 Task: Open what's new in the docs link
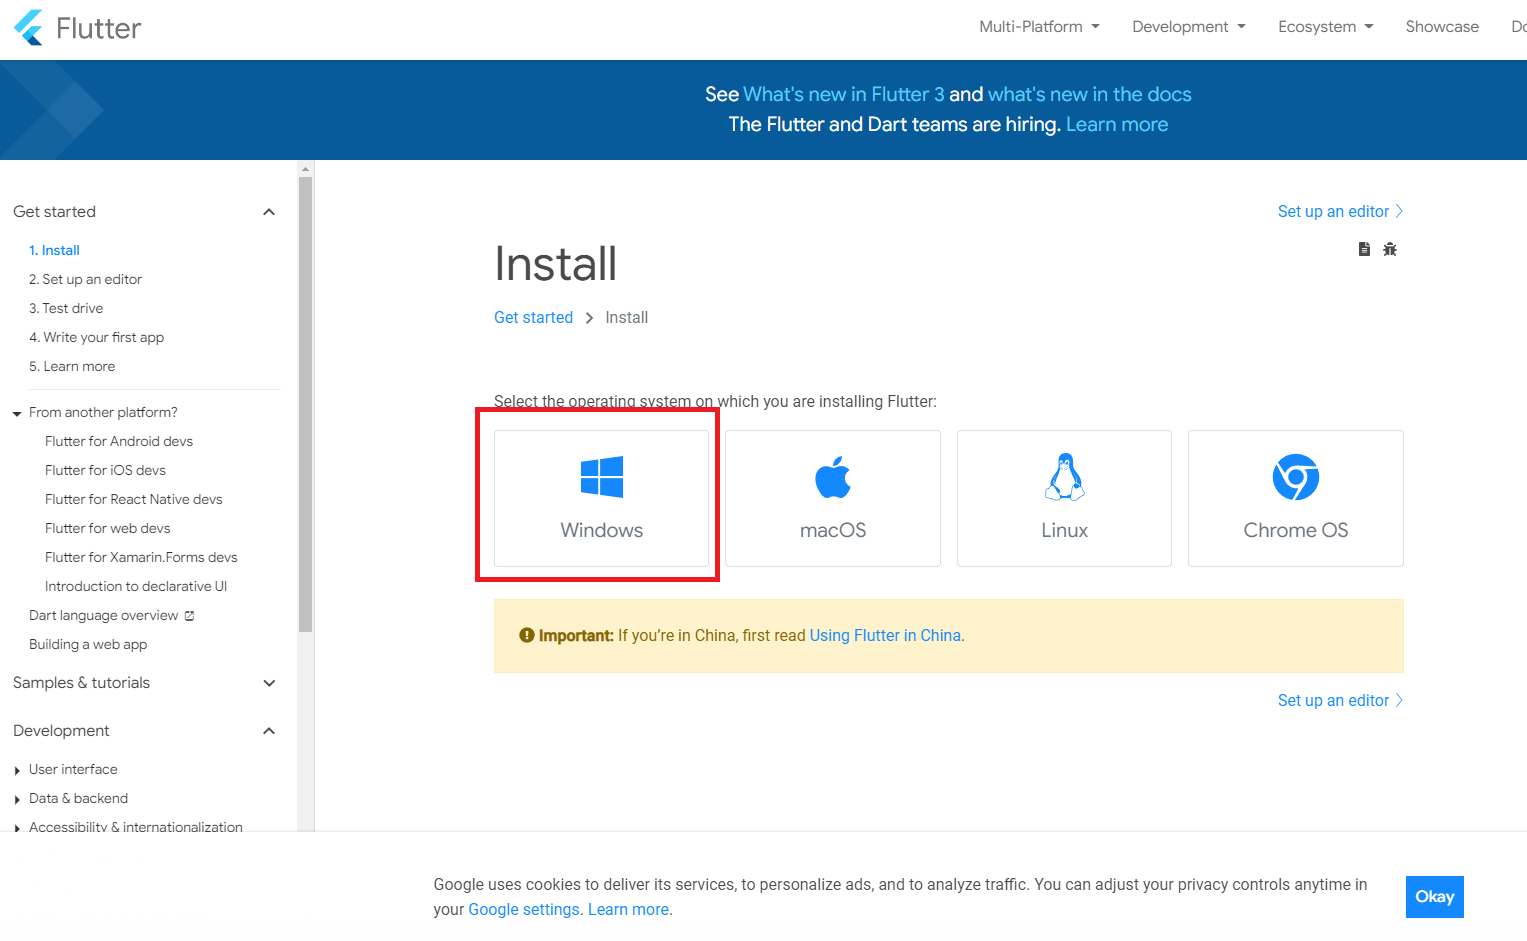coord(1090,94)
